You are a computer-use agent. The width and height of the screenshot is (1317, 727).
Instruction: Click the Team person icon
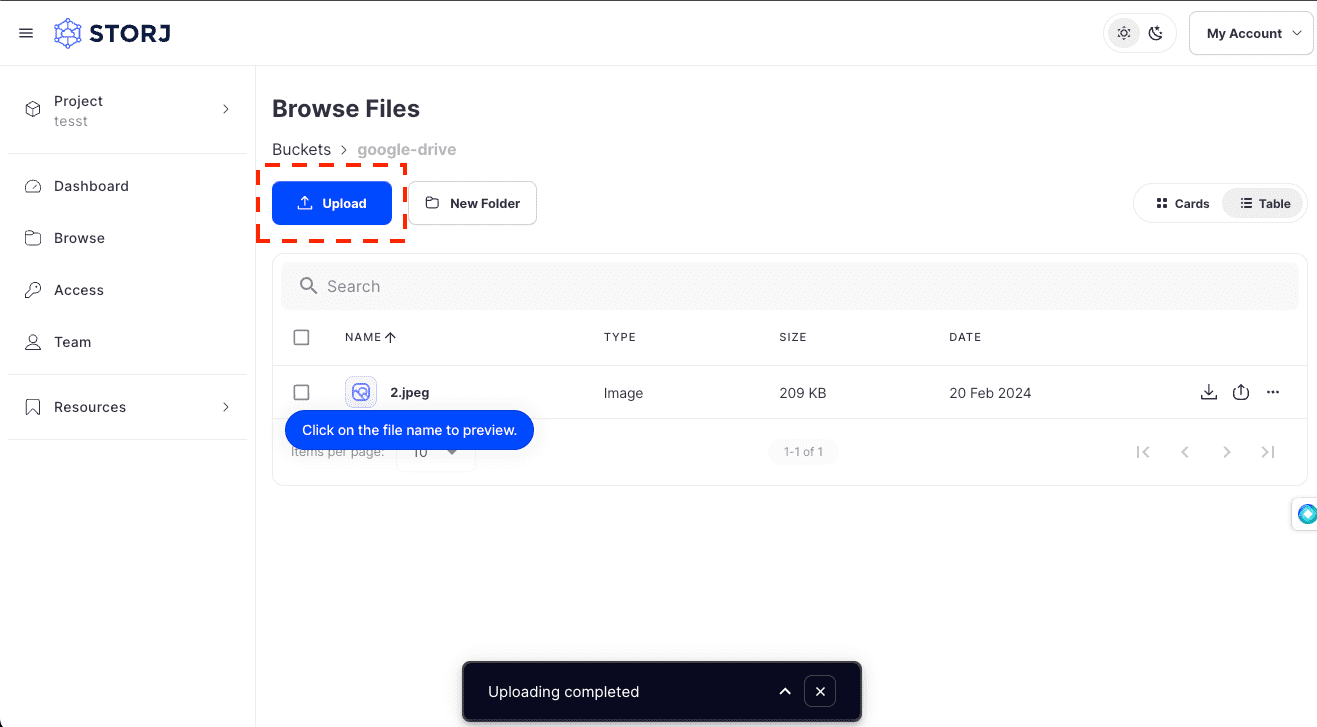click(33, 342)
